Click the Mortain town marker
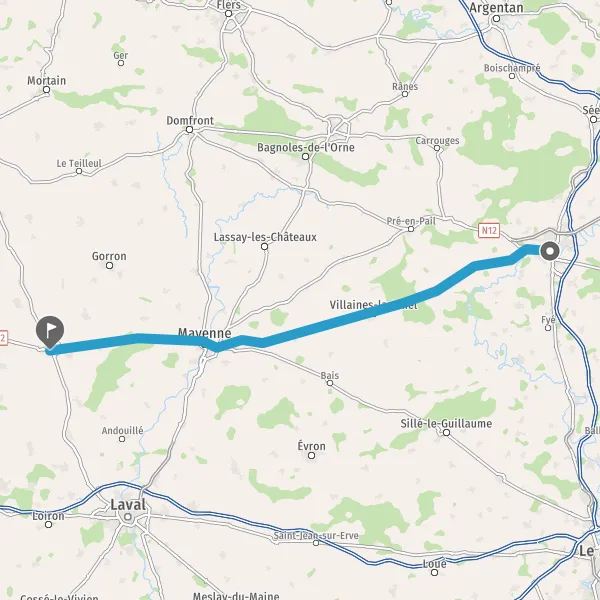 pyautogui.click(x=47, y=90)
